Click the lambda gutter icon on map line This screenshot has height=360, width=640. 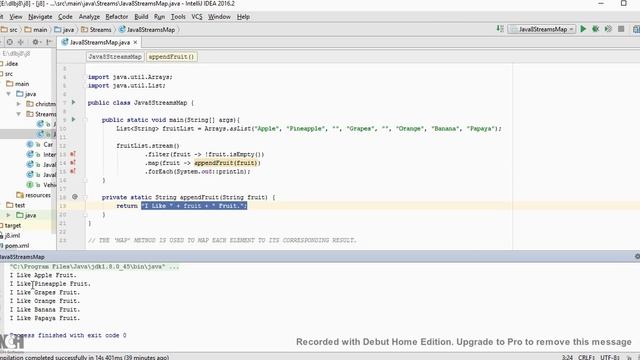click(x=73, y=163)
